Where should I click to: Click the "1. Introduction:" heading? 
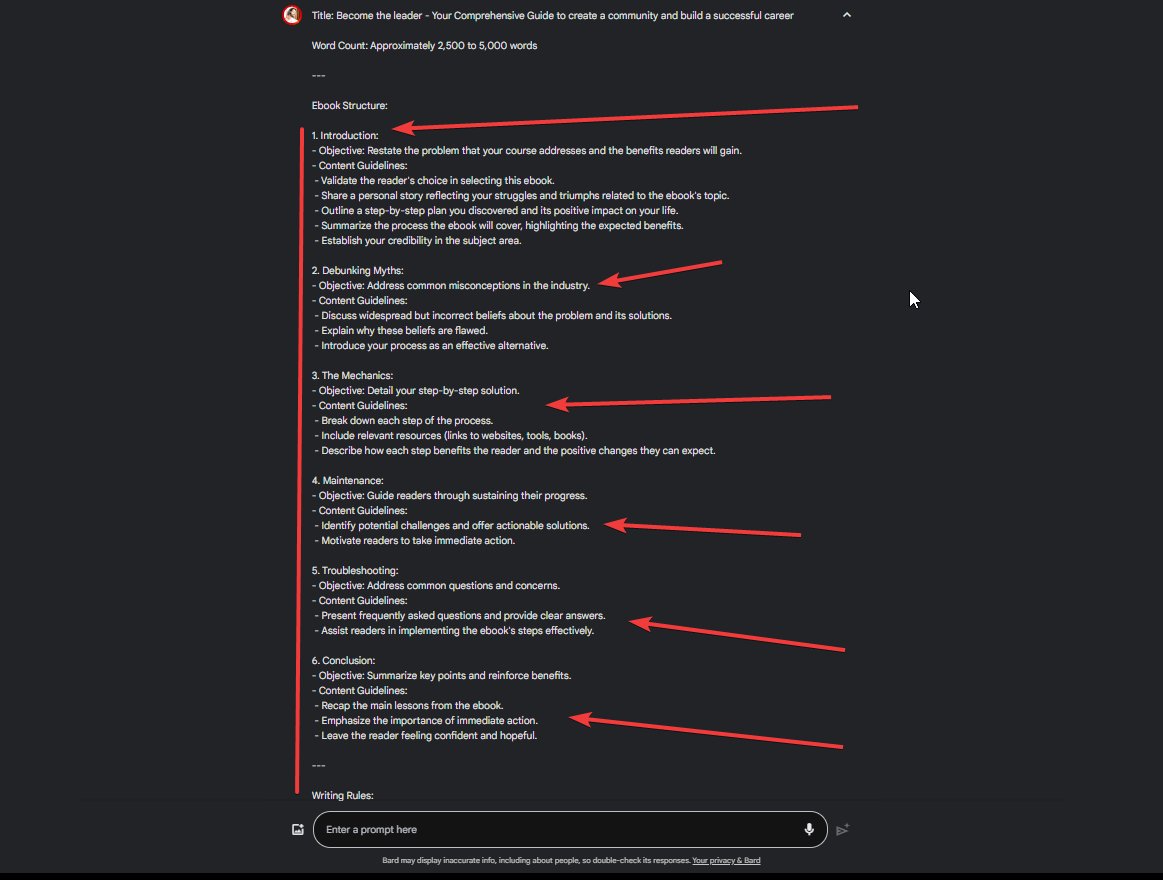[345, 136]
